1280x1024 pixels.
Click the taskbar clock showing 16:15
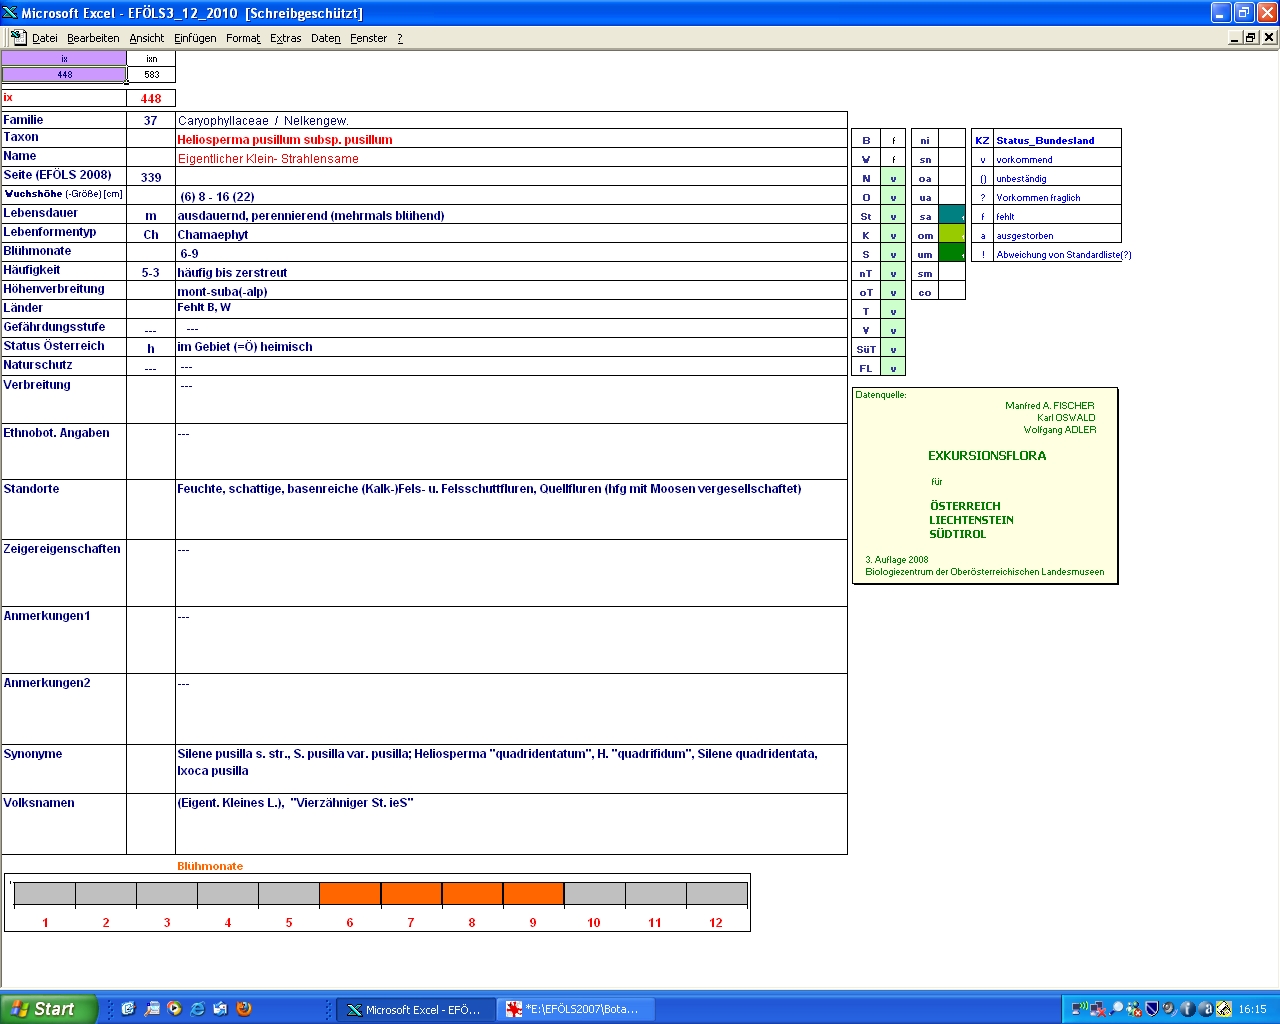coord(1252,1010)
